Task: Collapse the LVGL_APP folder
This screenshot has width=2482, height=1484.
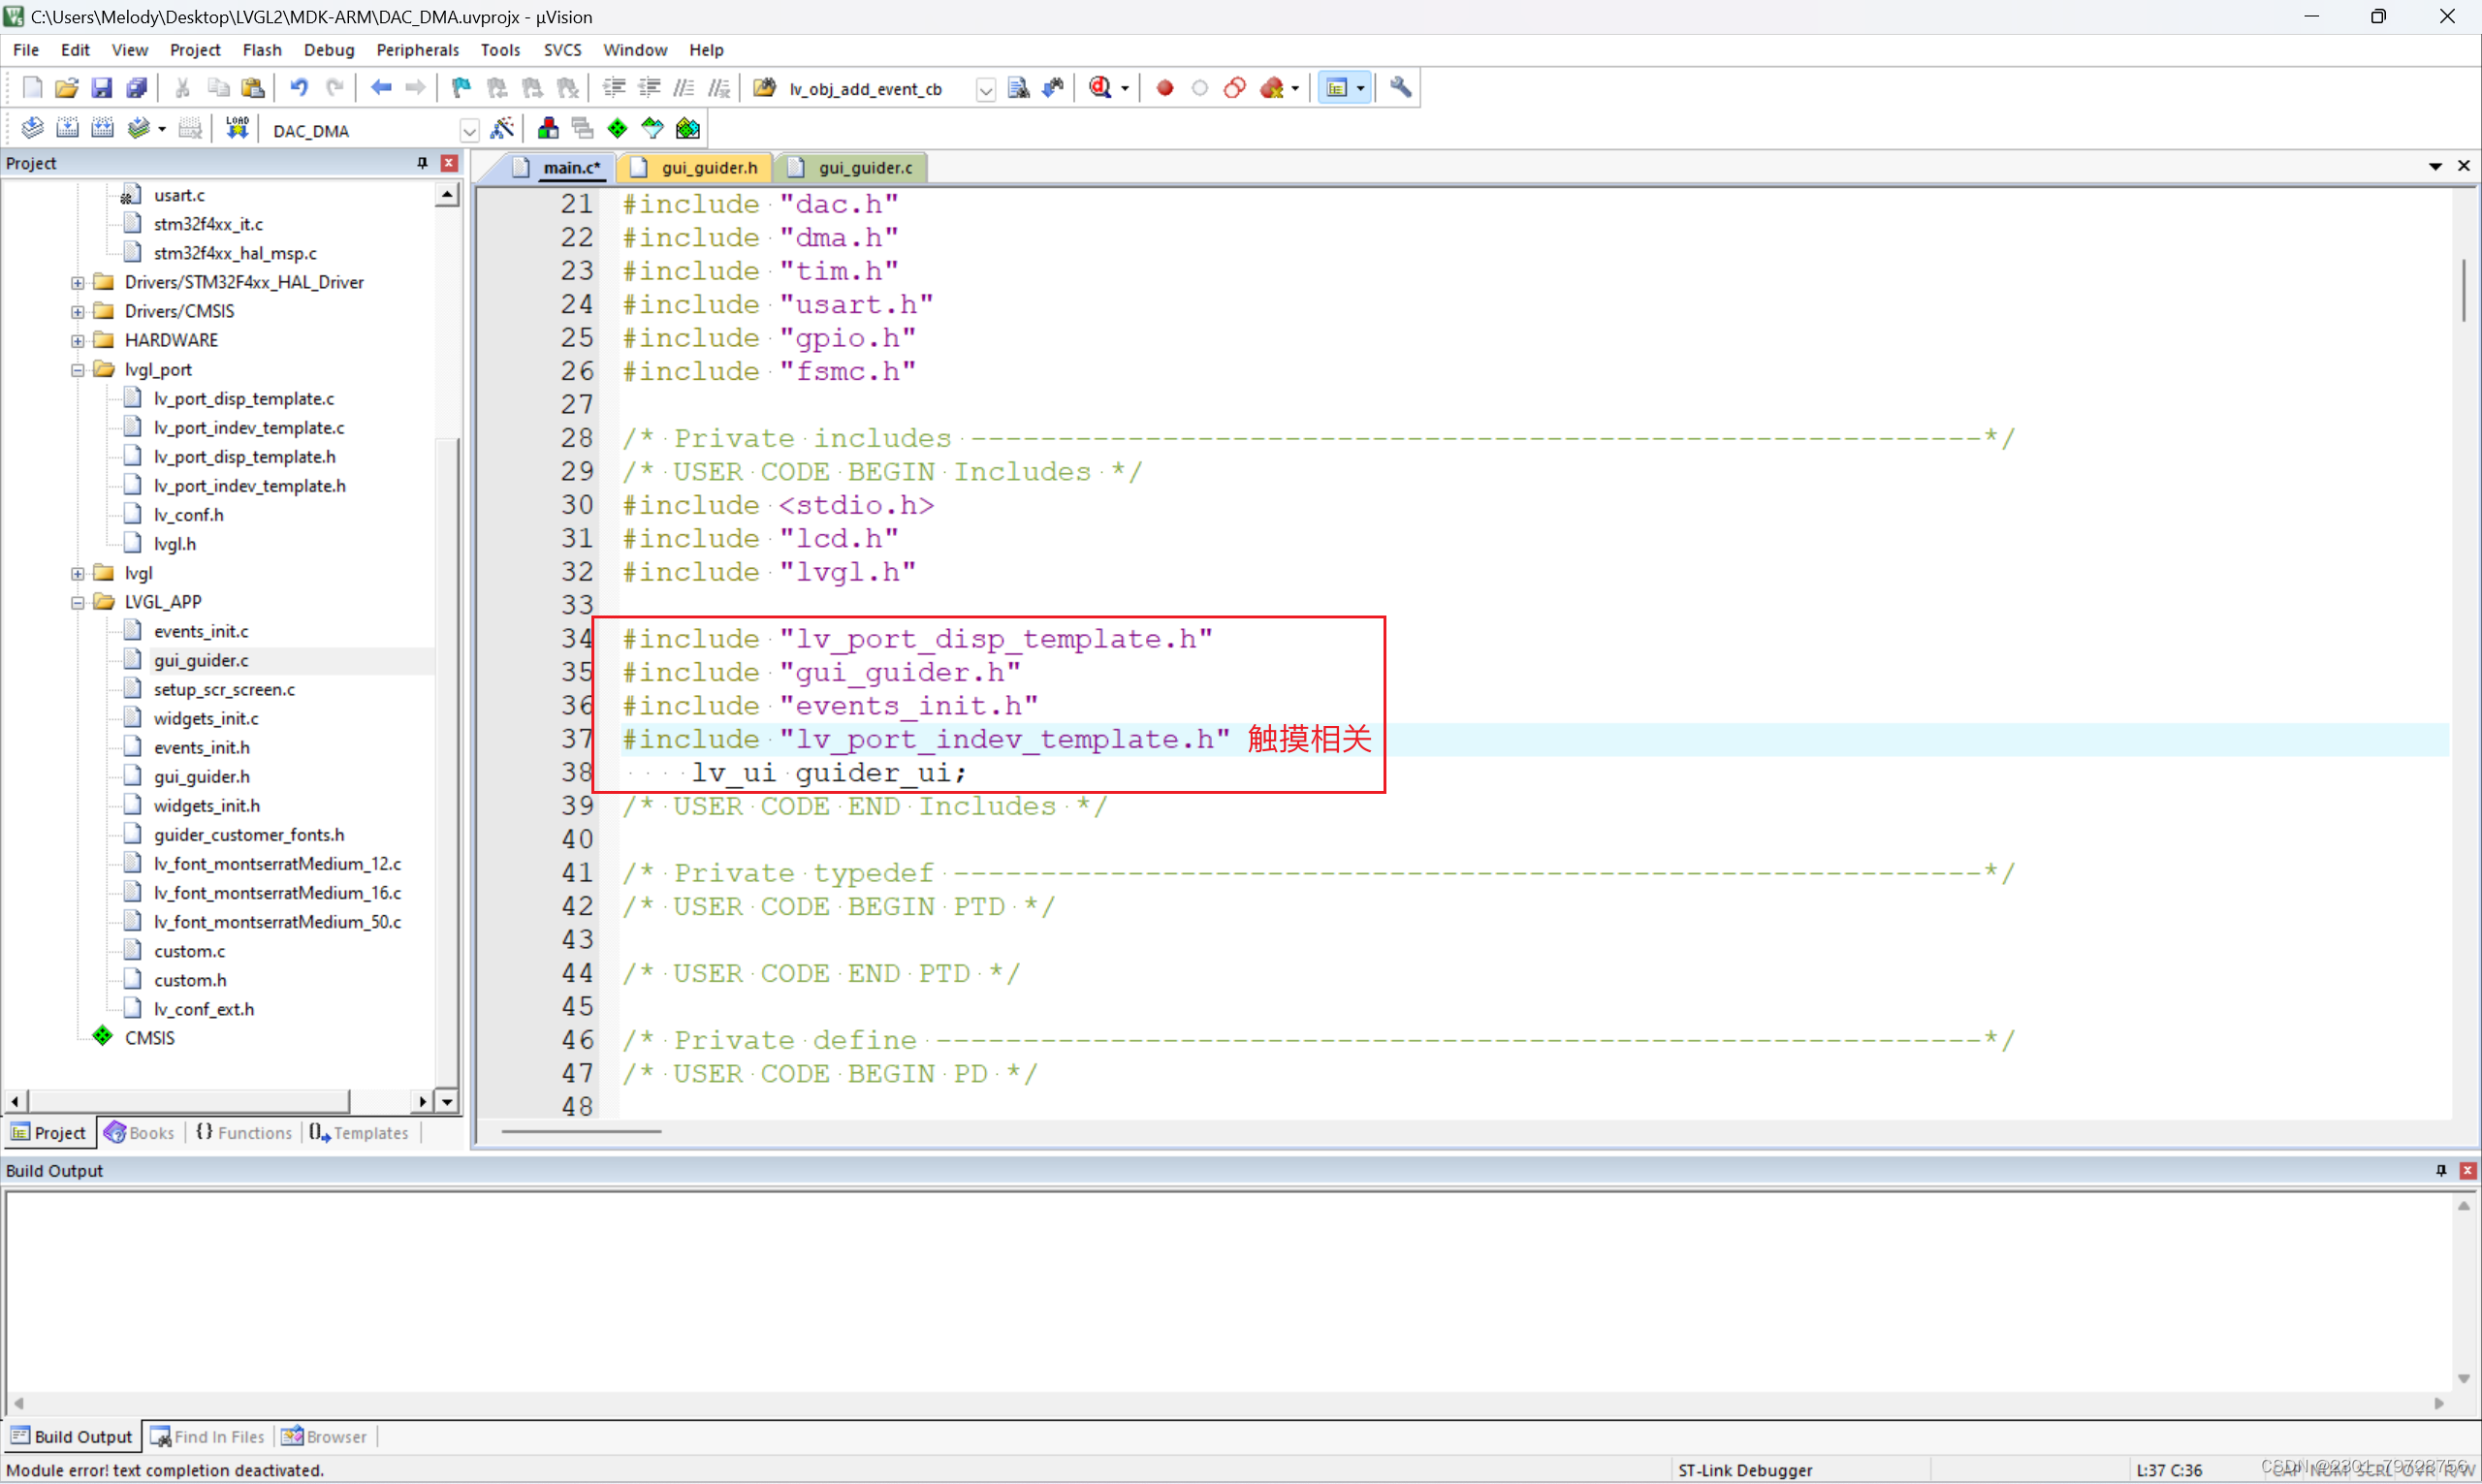Action: pos(76,601)
